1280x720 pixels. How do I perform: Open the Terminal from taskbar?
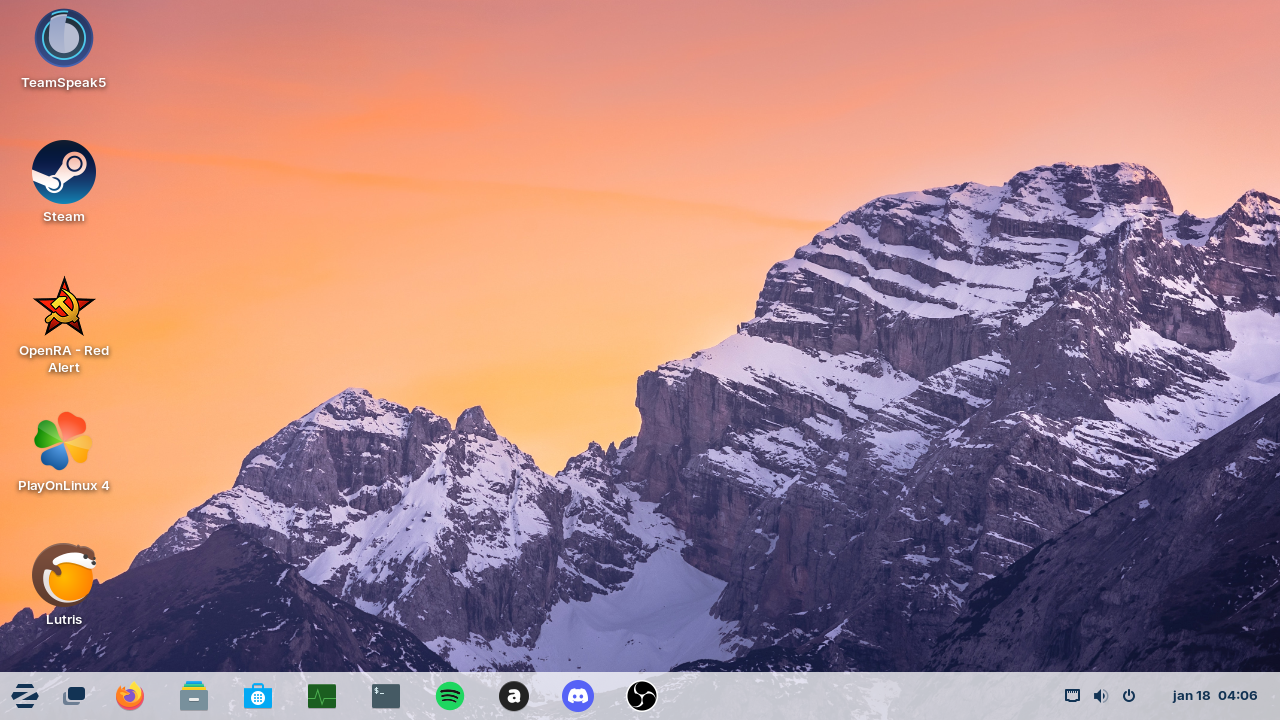pyautogui.click(x=386, y=696)
